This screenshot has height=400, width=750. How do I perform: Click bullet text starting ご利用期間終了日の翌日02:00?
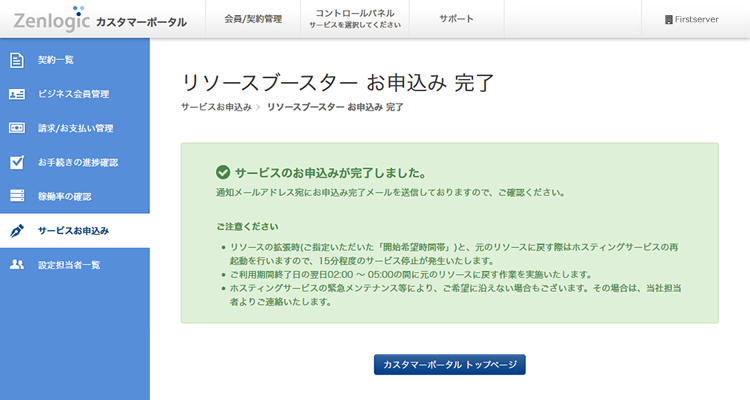coord(411,275)
